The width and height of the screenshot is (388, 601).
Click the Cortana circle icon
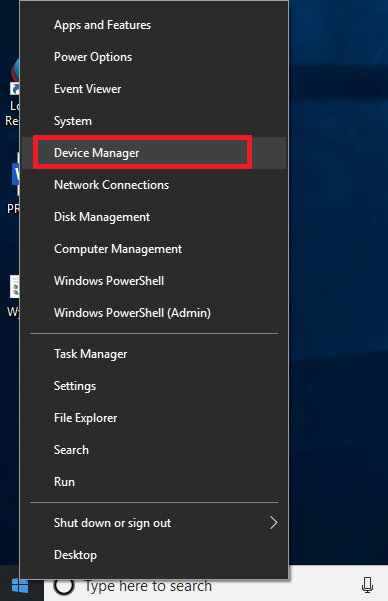point(64,586)
